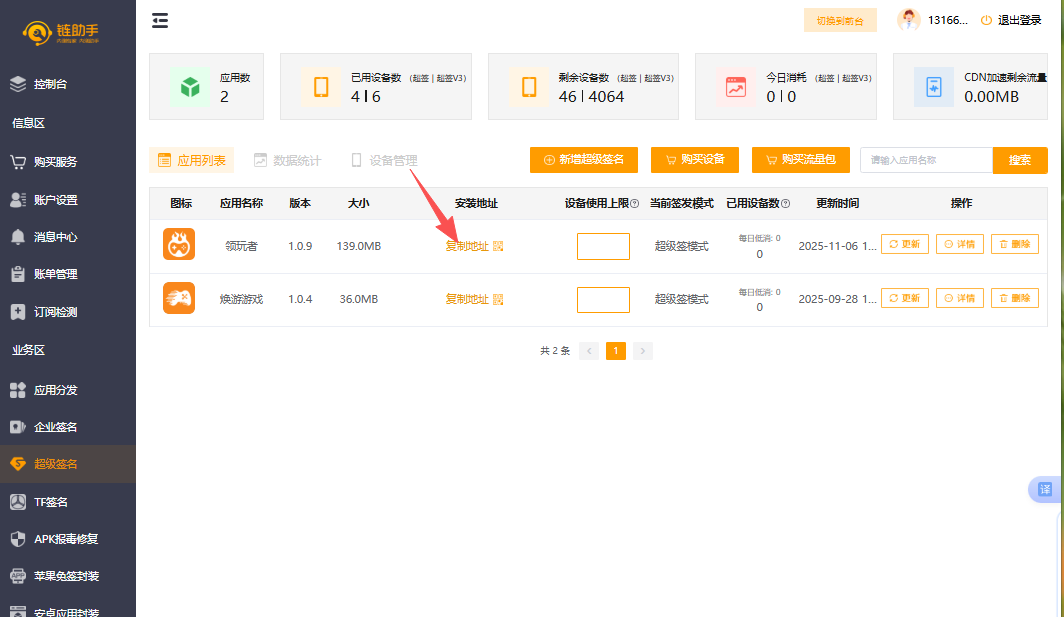Open 企业签名 in the sidebar
The image size is (1064, 617).
tap(55, 427)
